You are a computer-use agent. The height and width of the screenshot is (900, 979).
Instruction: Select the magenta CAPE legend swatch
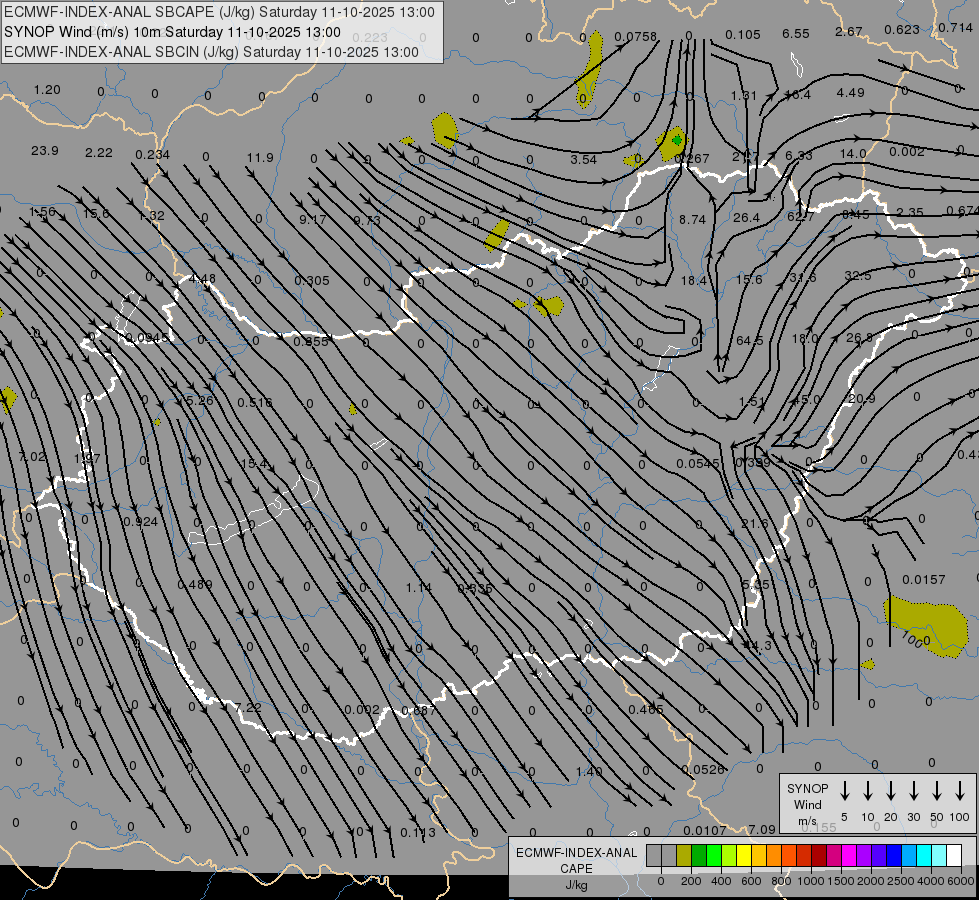tap(849, 855)
